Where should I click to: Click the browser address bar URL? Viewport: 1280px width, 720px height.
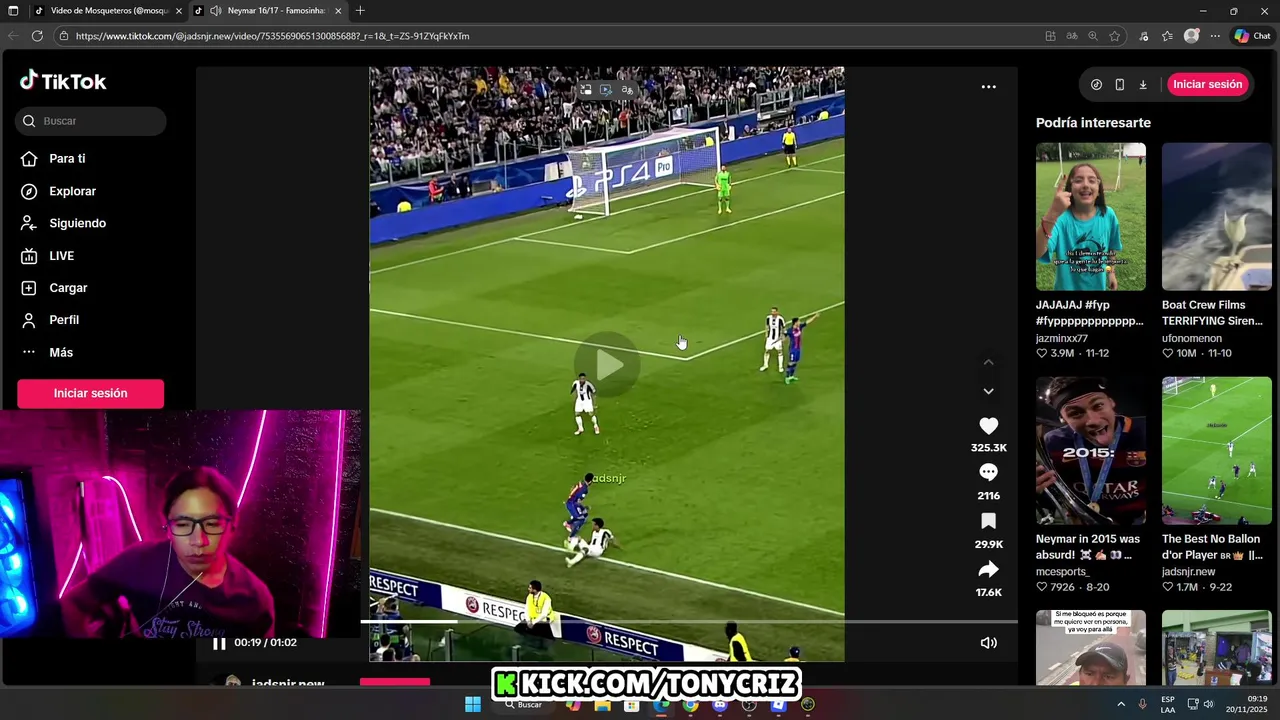[x=272, y=36]
